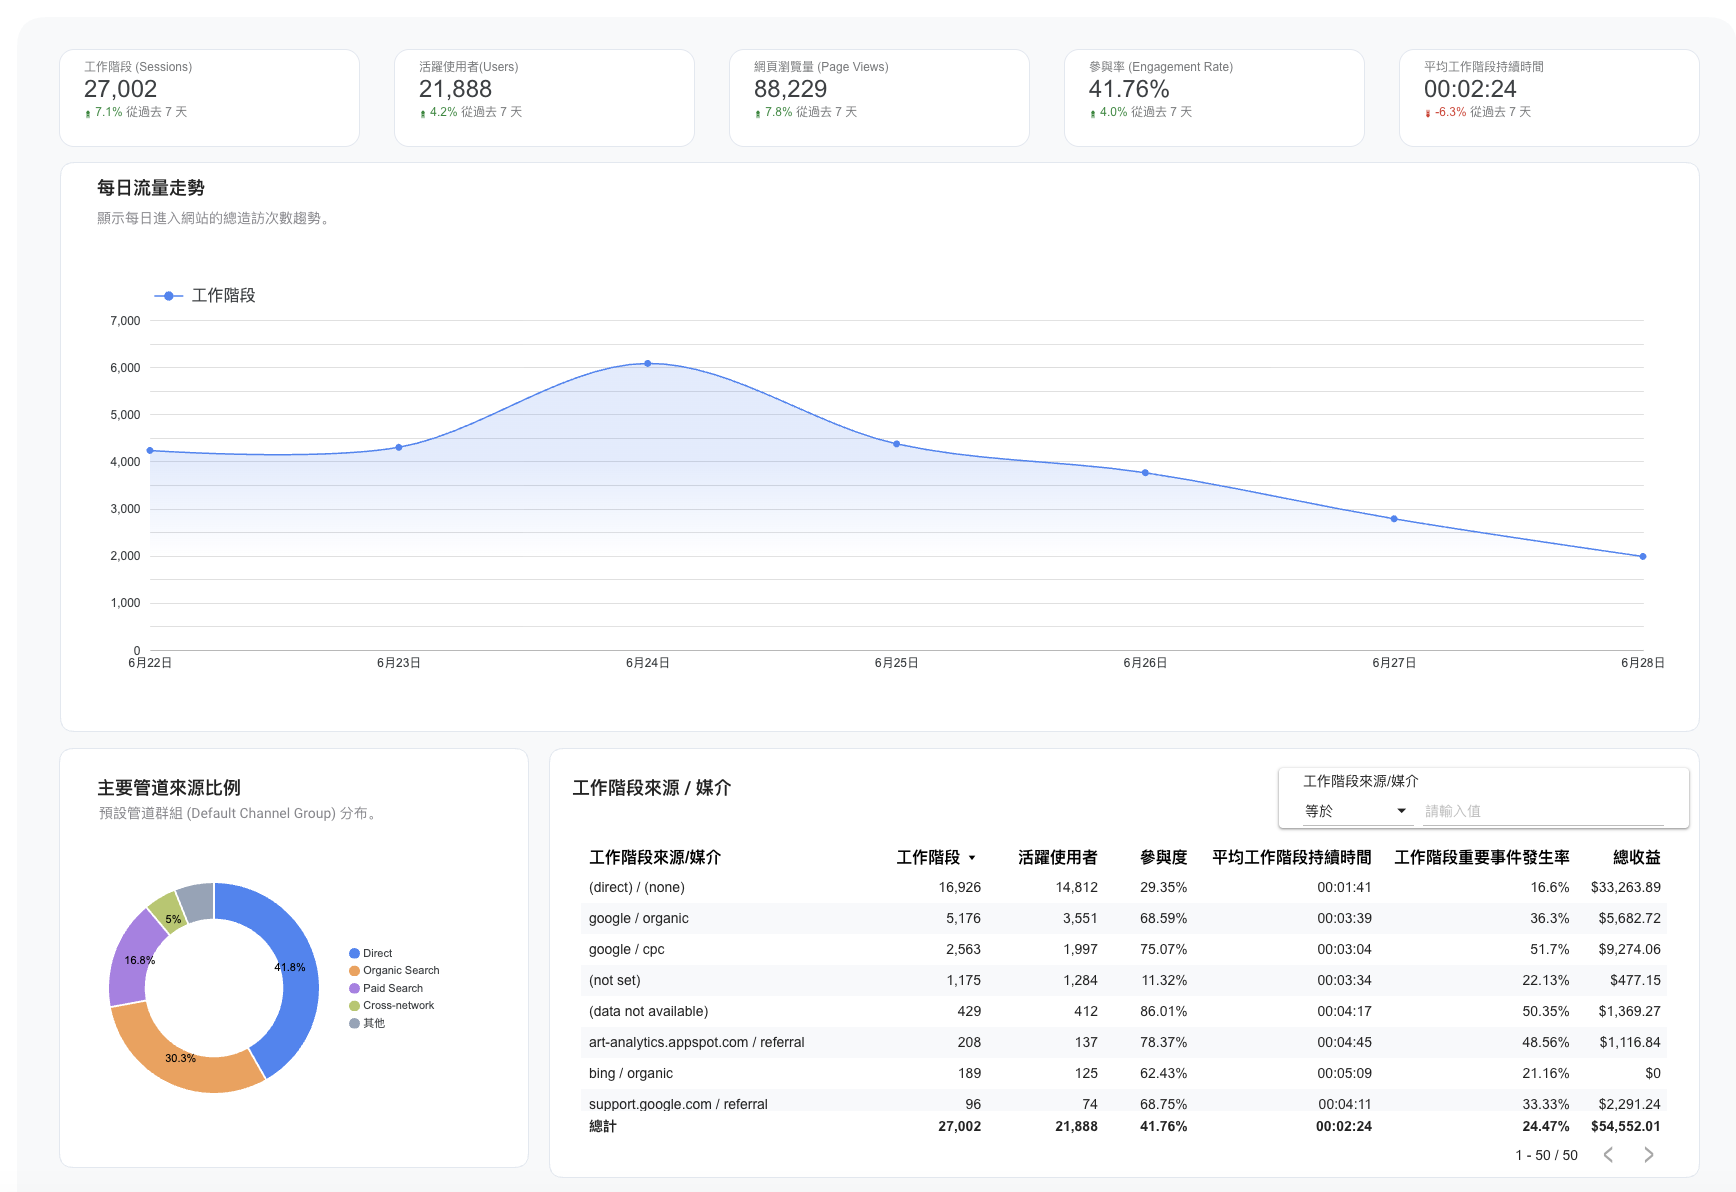
Task: Click the 工作階段來源/媒介 table column header
Action: [655, 857]
